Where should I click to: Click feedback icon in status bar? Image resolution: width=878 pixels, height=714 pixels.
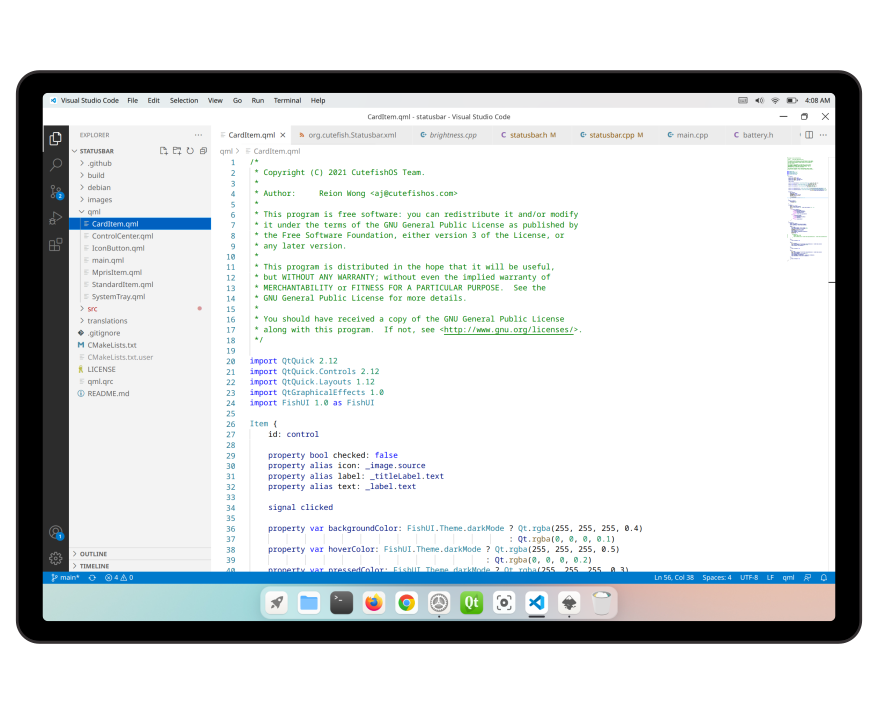[x=807, y=577]
